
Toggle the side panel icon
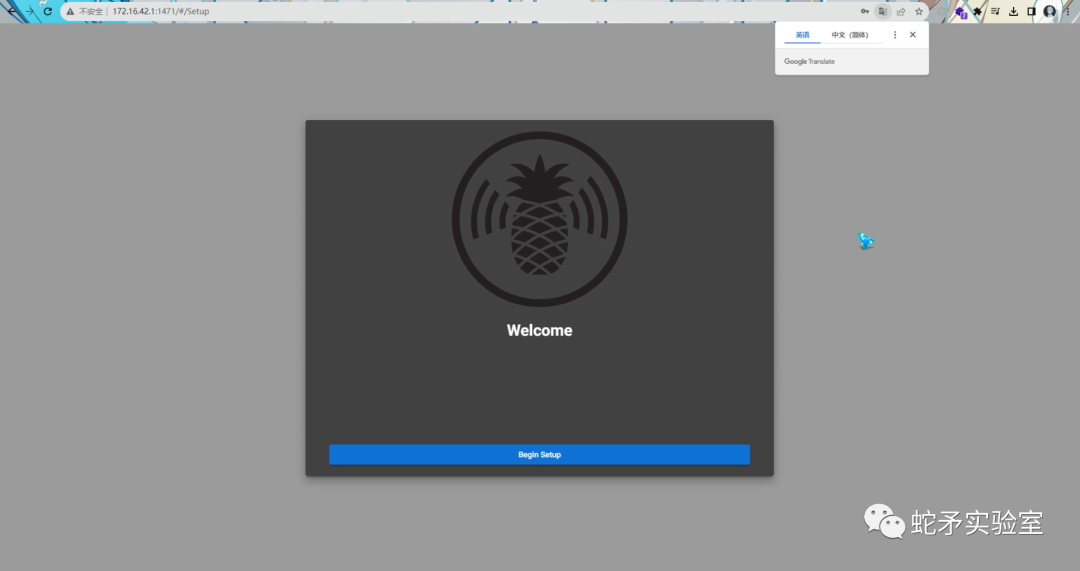(x=1031, y=11)
